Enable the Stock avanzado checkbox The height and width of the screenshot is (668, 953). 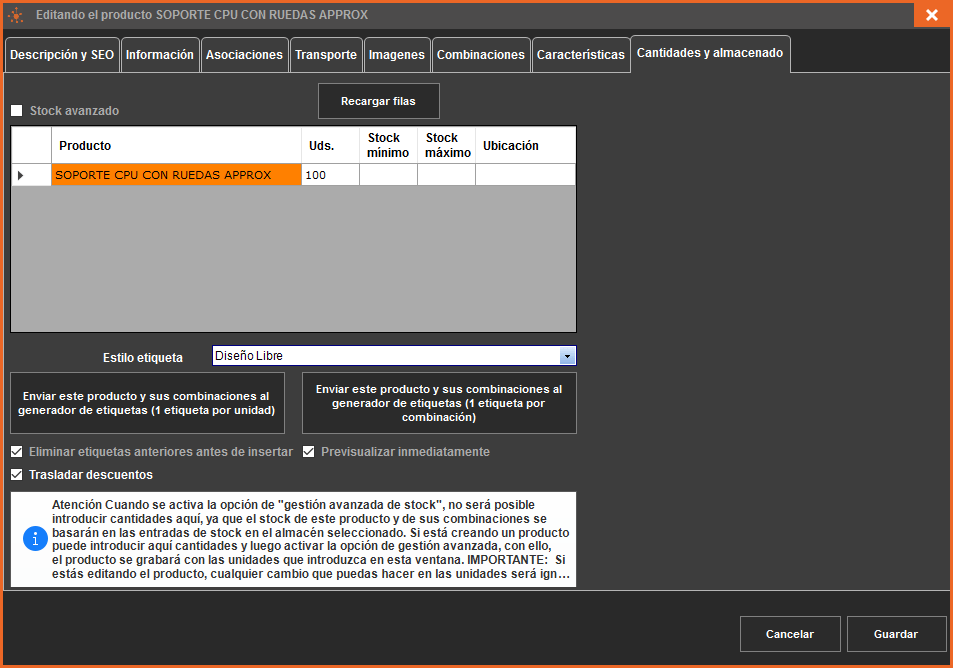[x=17, y=111]
